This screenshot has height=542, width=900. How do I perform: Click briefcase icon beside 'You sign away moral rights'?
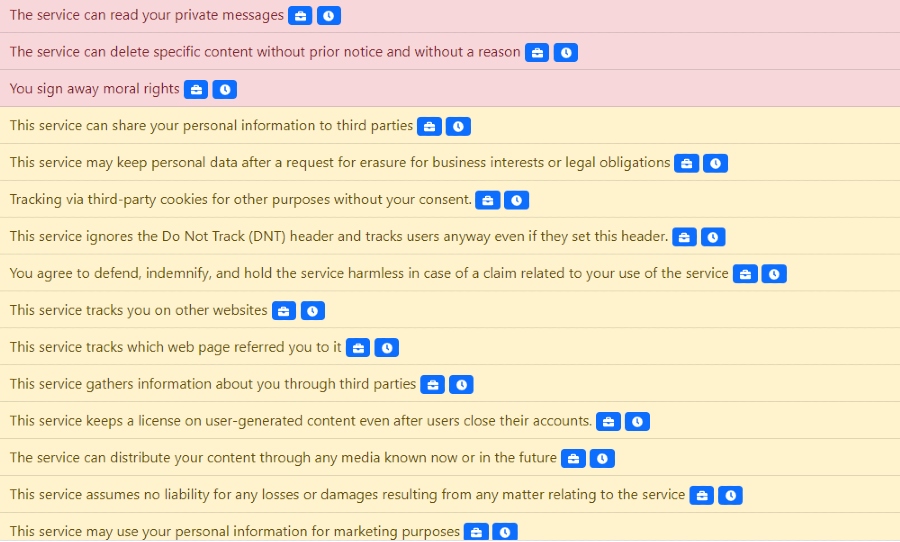tap(196, 90)
